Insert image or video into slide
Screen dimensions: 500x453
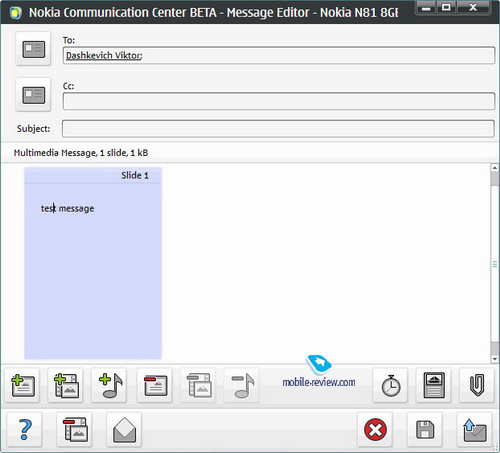pyautogui.click(x=66, y=385)
